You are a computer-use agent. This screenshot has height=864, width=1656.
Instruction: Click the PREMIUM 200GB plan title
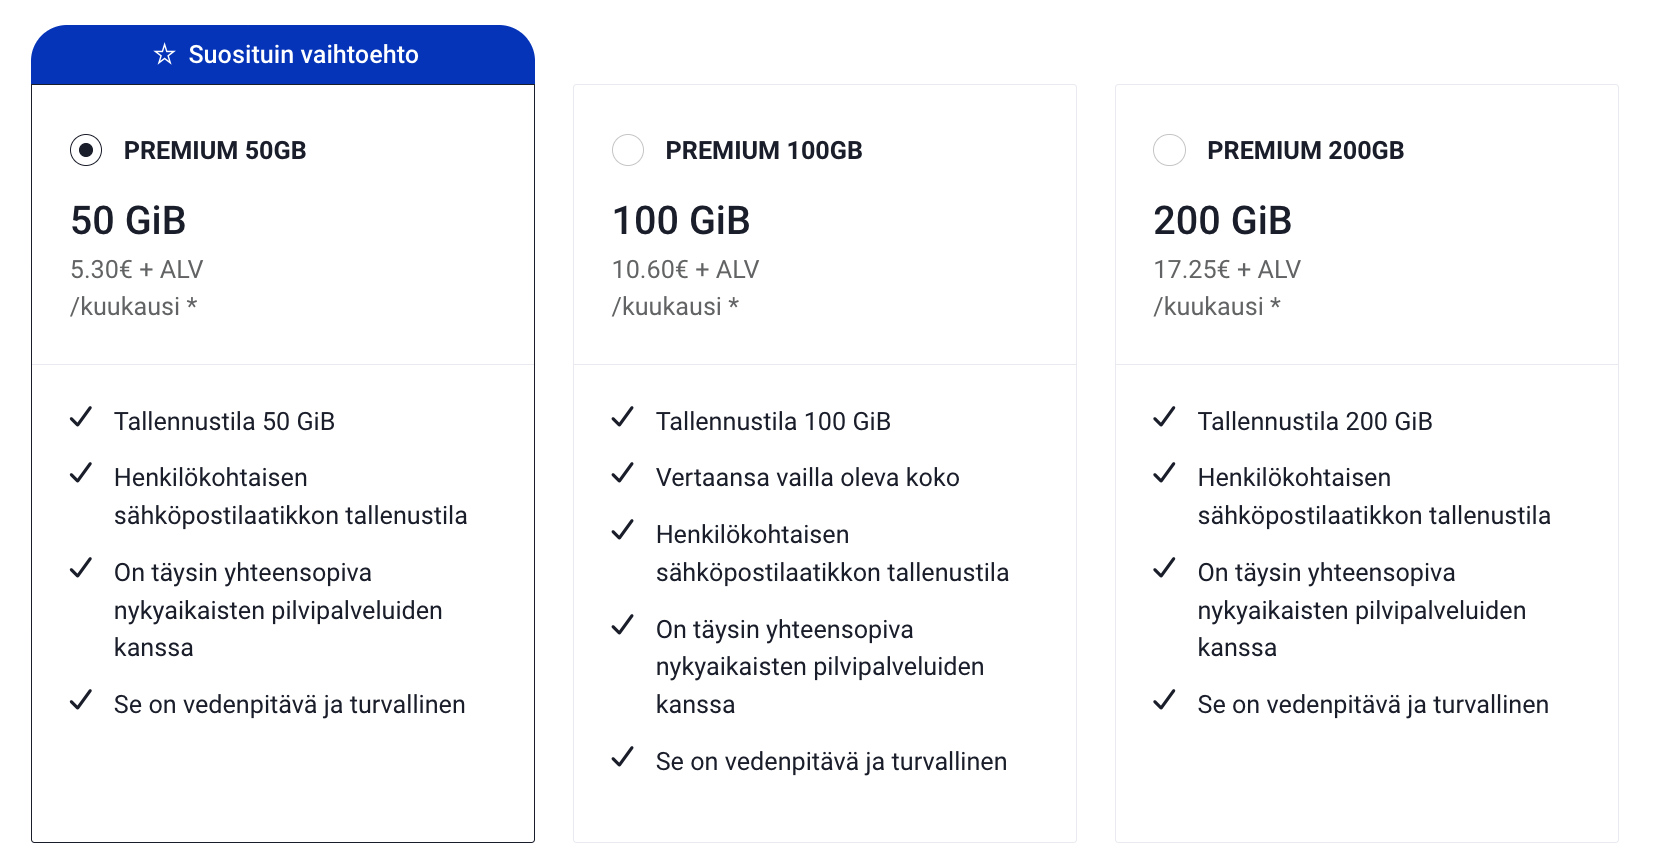pos(1305,150)
